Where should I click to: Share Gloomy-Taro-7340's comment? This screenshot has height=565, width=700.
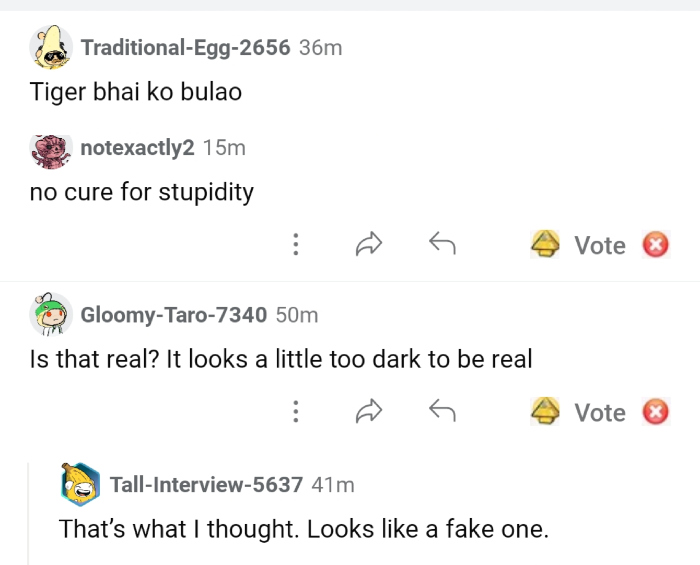click(370, 411)
